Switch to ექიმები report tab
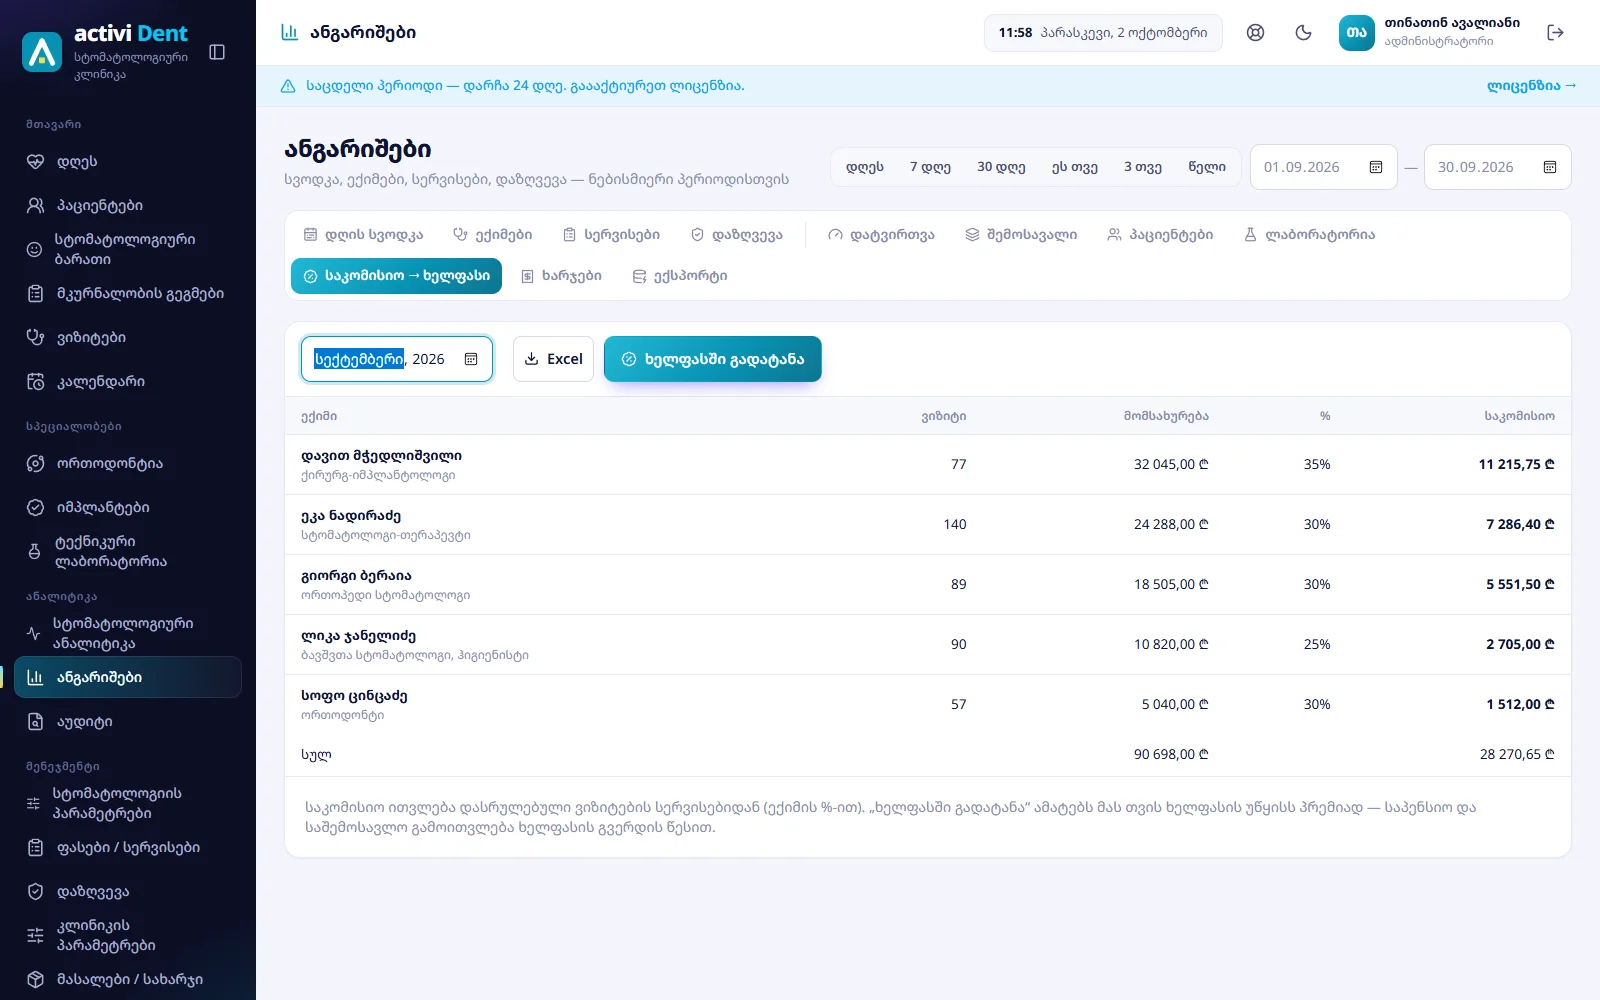Image resolution: width=1600 pixels, height=1000 pixels. (x=492, y=235)
